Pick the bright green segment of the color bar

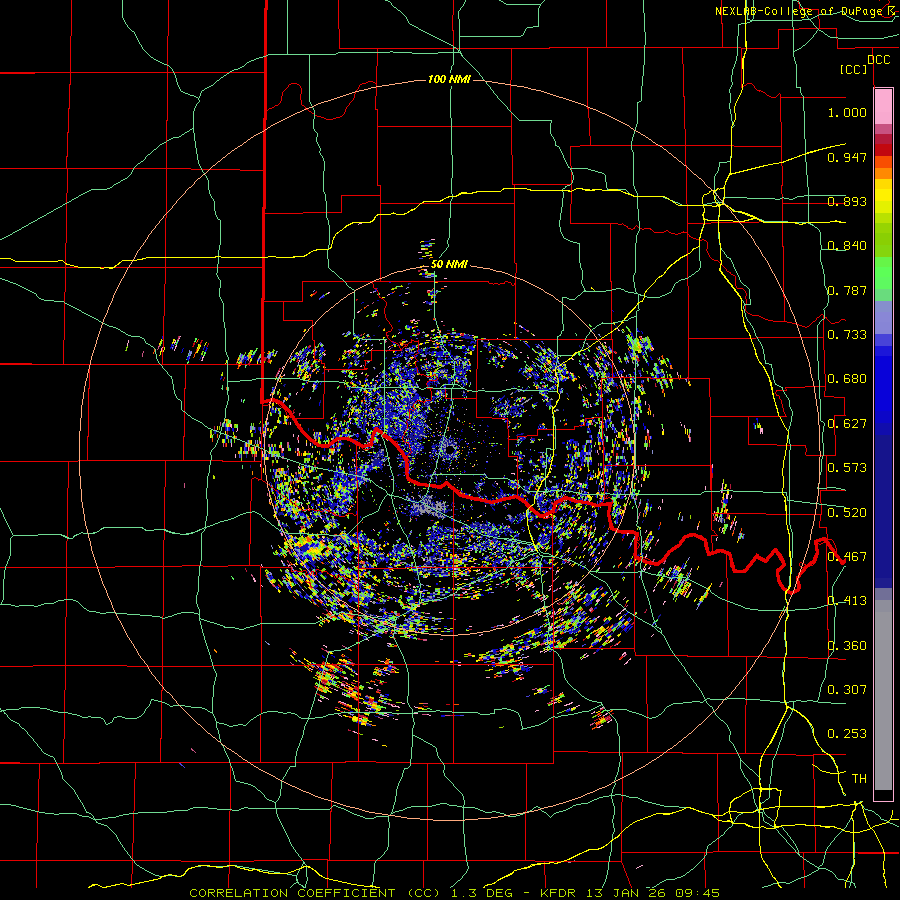883,273
